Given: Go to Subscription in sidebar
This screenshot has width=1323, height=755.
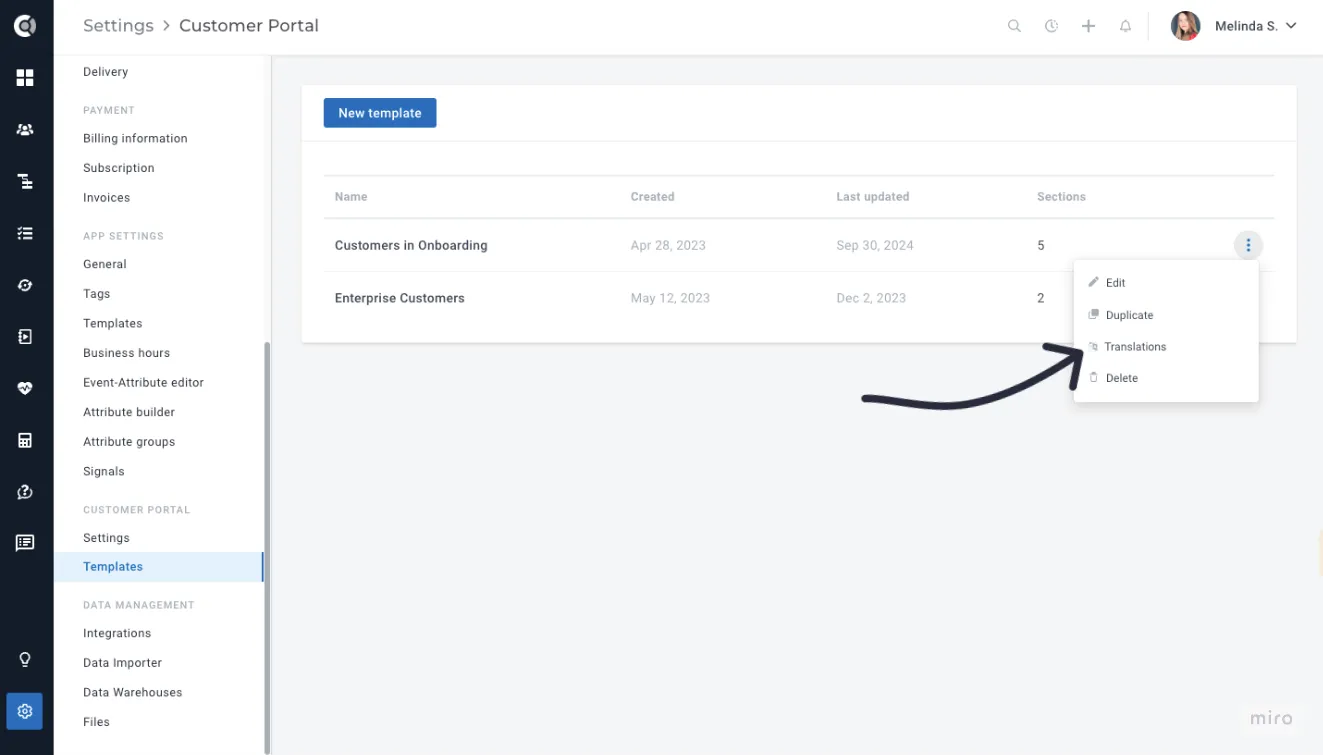Looking at the screenshot, I should tap(119, 168).
